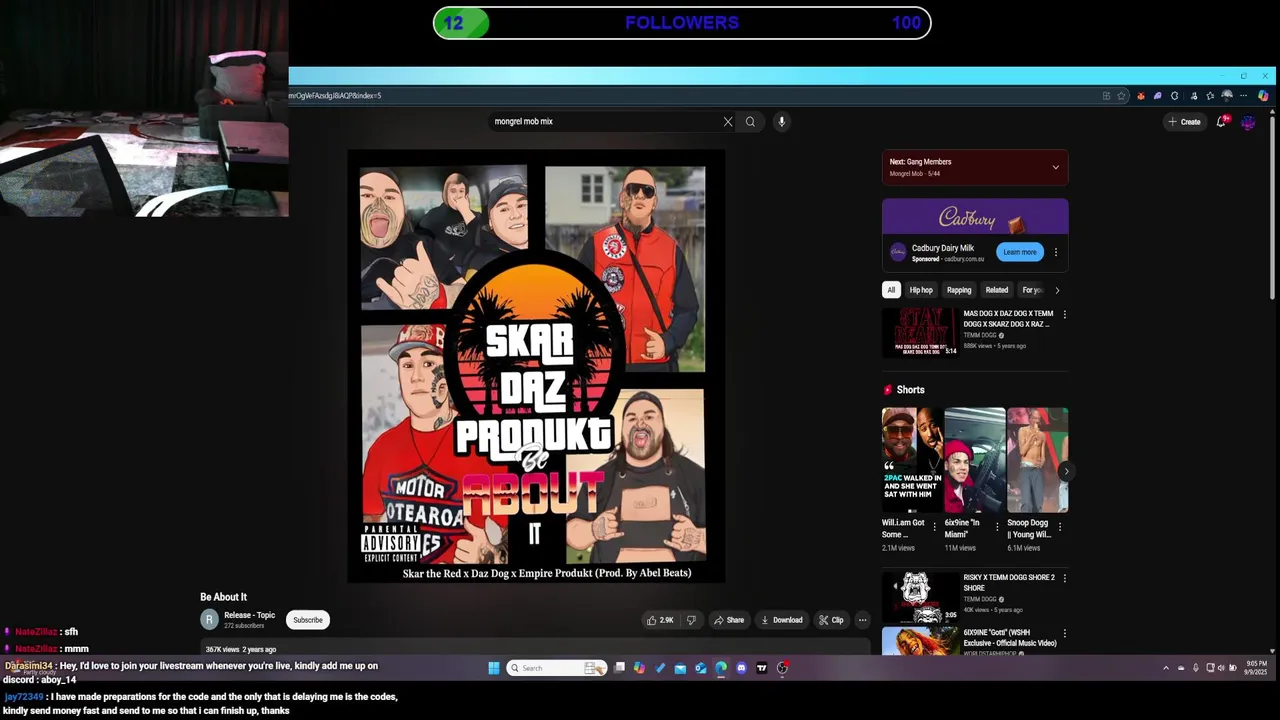Image resolution: width=1280 pixels, height=720 pixels.
Task: Open the clock showing 9:05 PM
Action: click(1257, 667)
